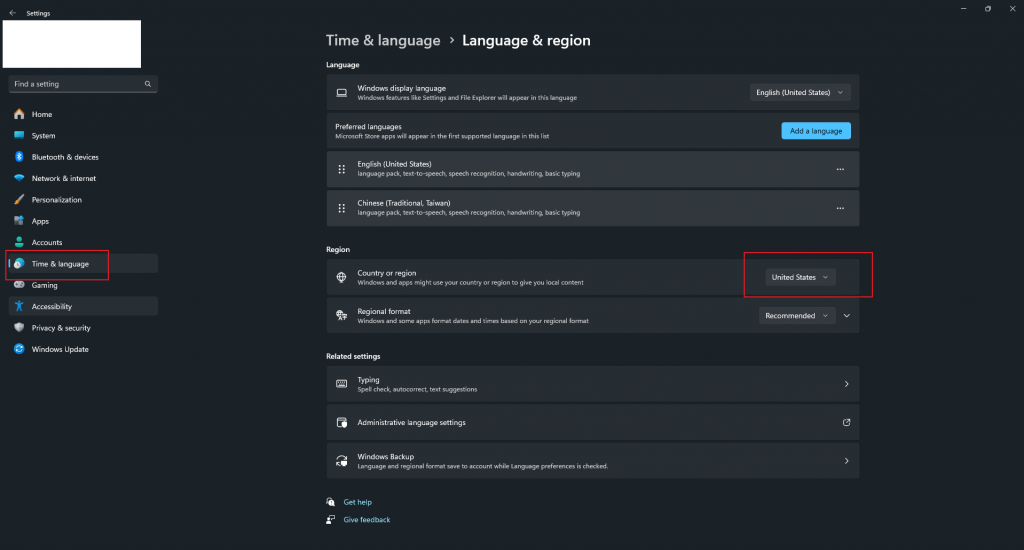Open the Regional format Recommended dropdown
Screen dimensions: 1024x550
point(797,315)
